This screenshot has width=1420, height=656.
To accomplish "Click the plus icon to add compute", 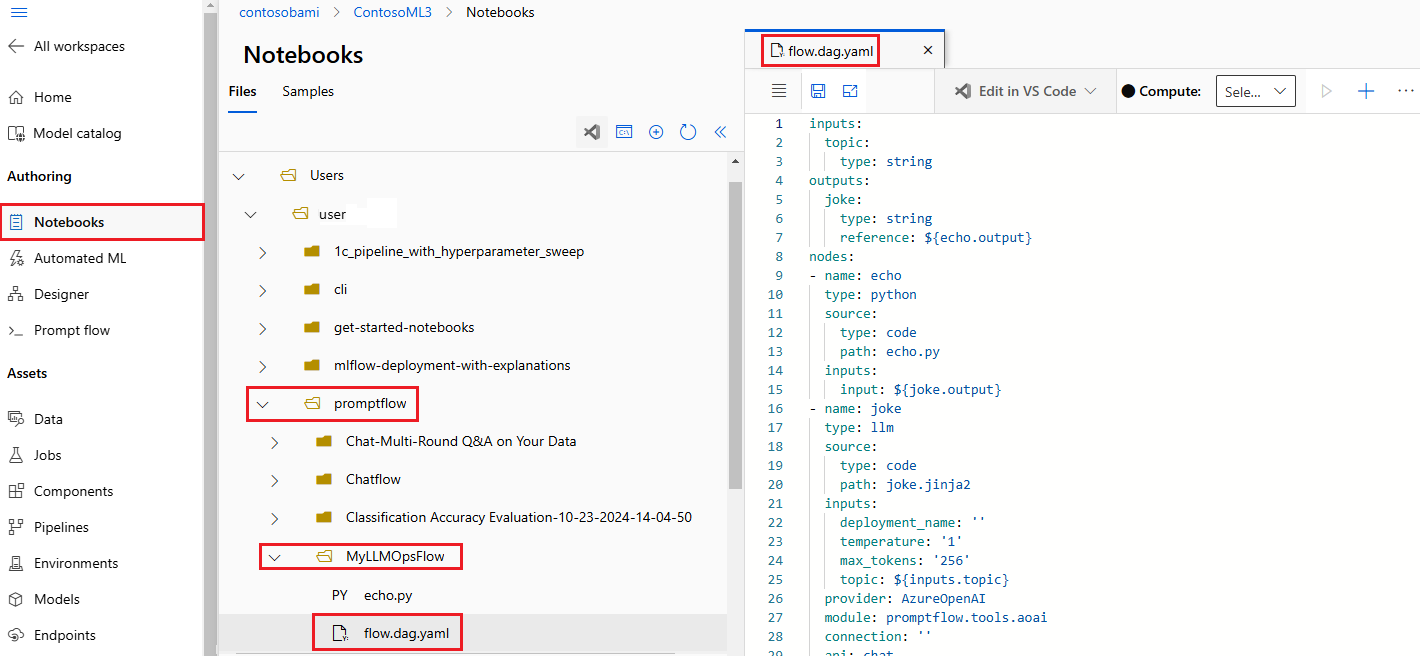I will click(1366, 91).
